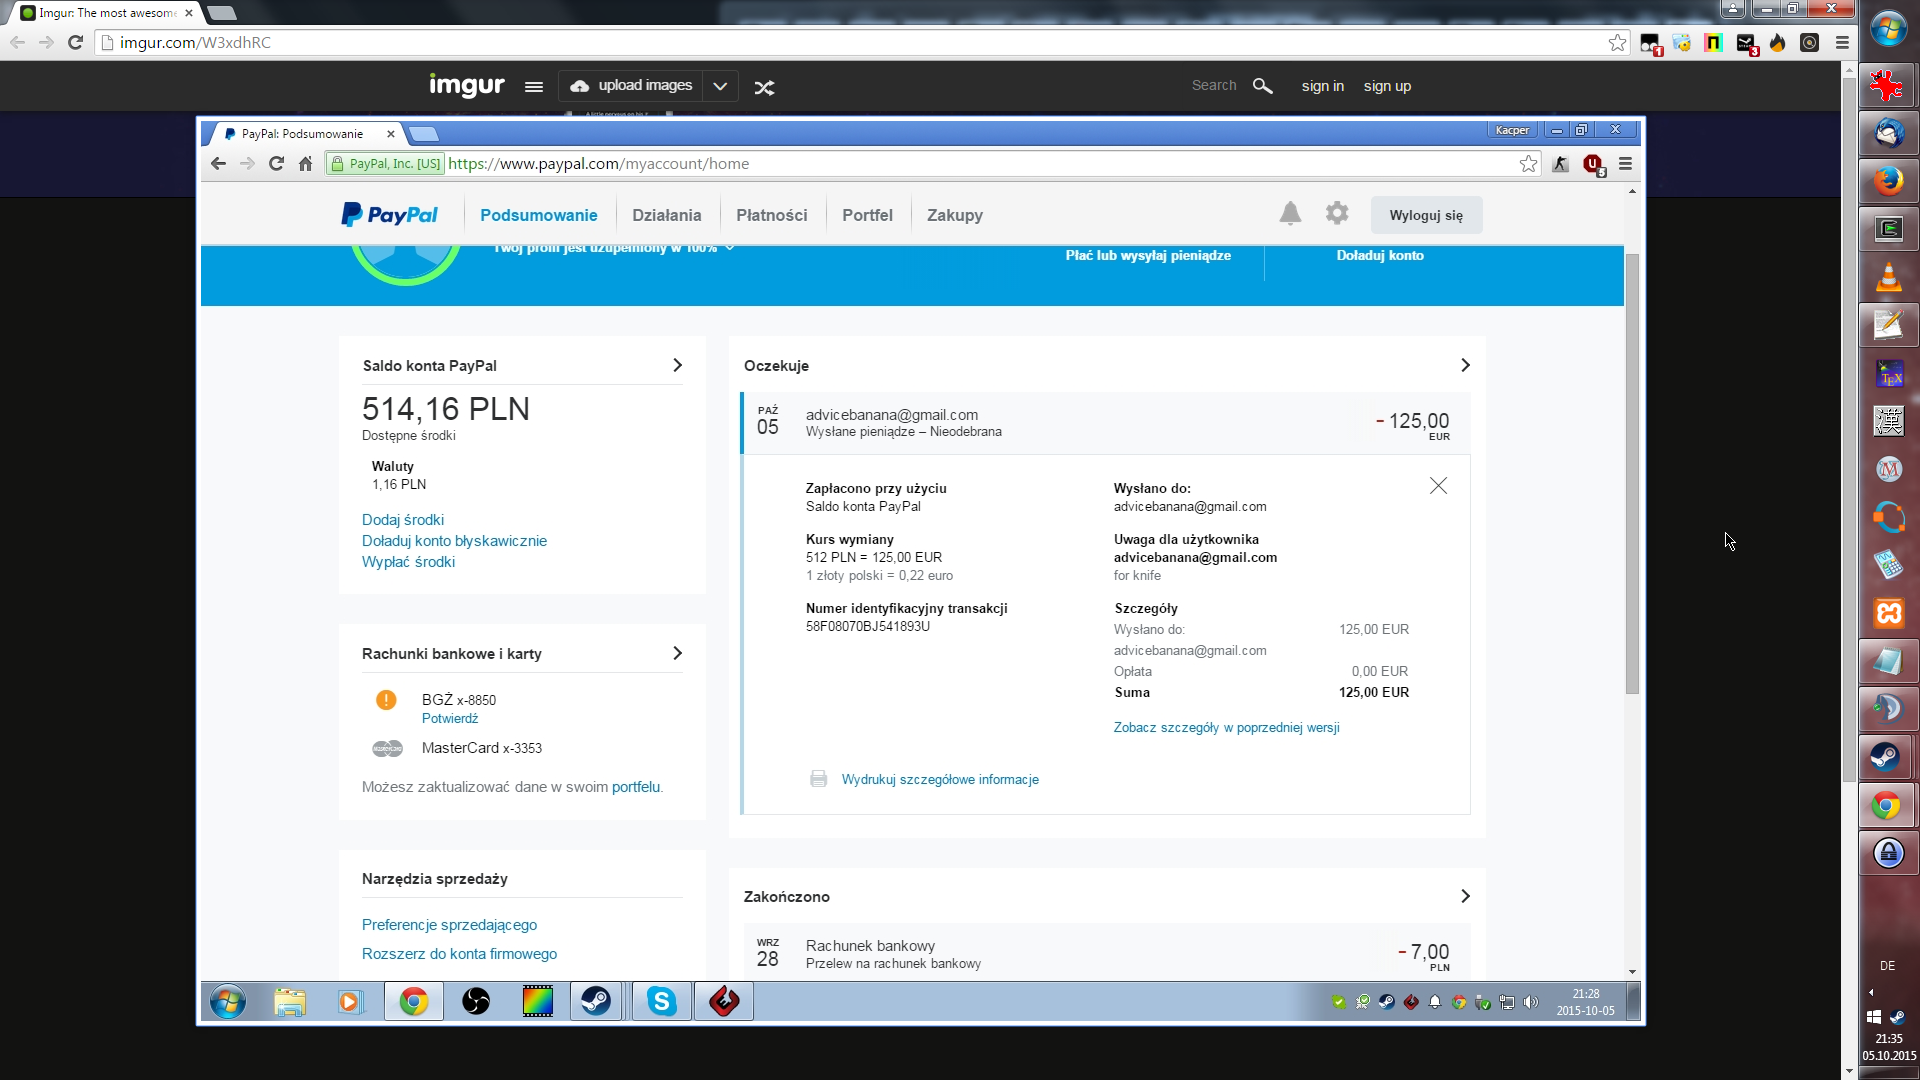Click the Steam icon in right sidebar
Screen dimensions: 1920x1080
[1887, 757]
